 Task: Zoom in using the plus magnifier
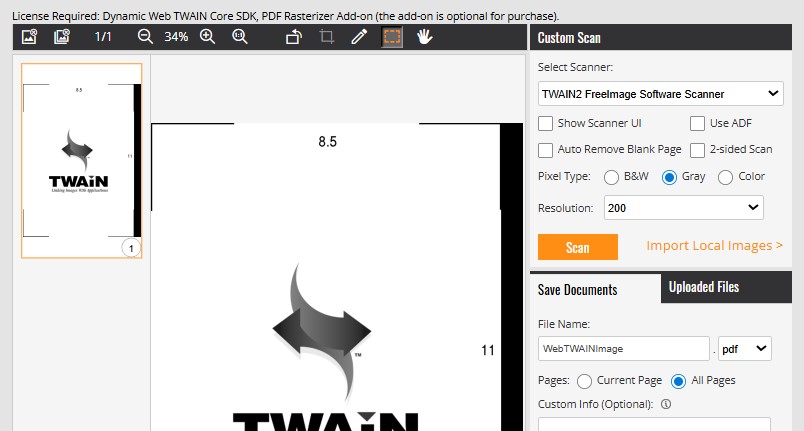[208, 37]
